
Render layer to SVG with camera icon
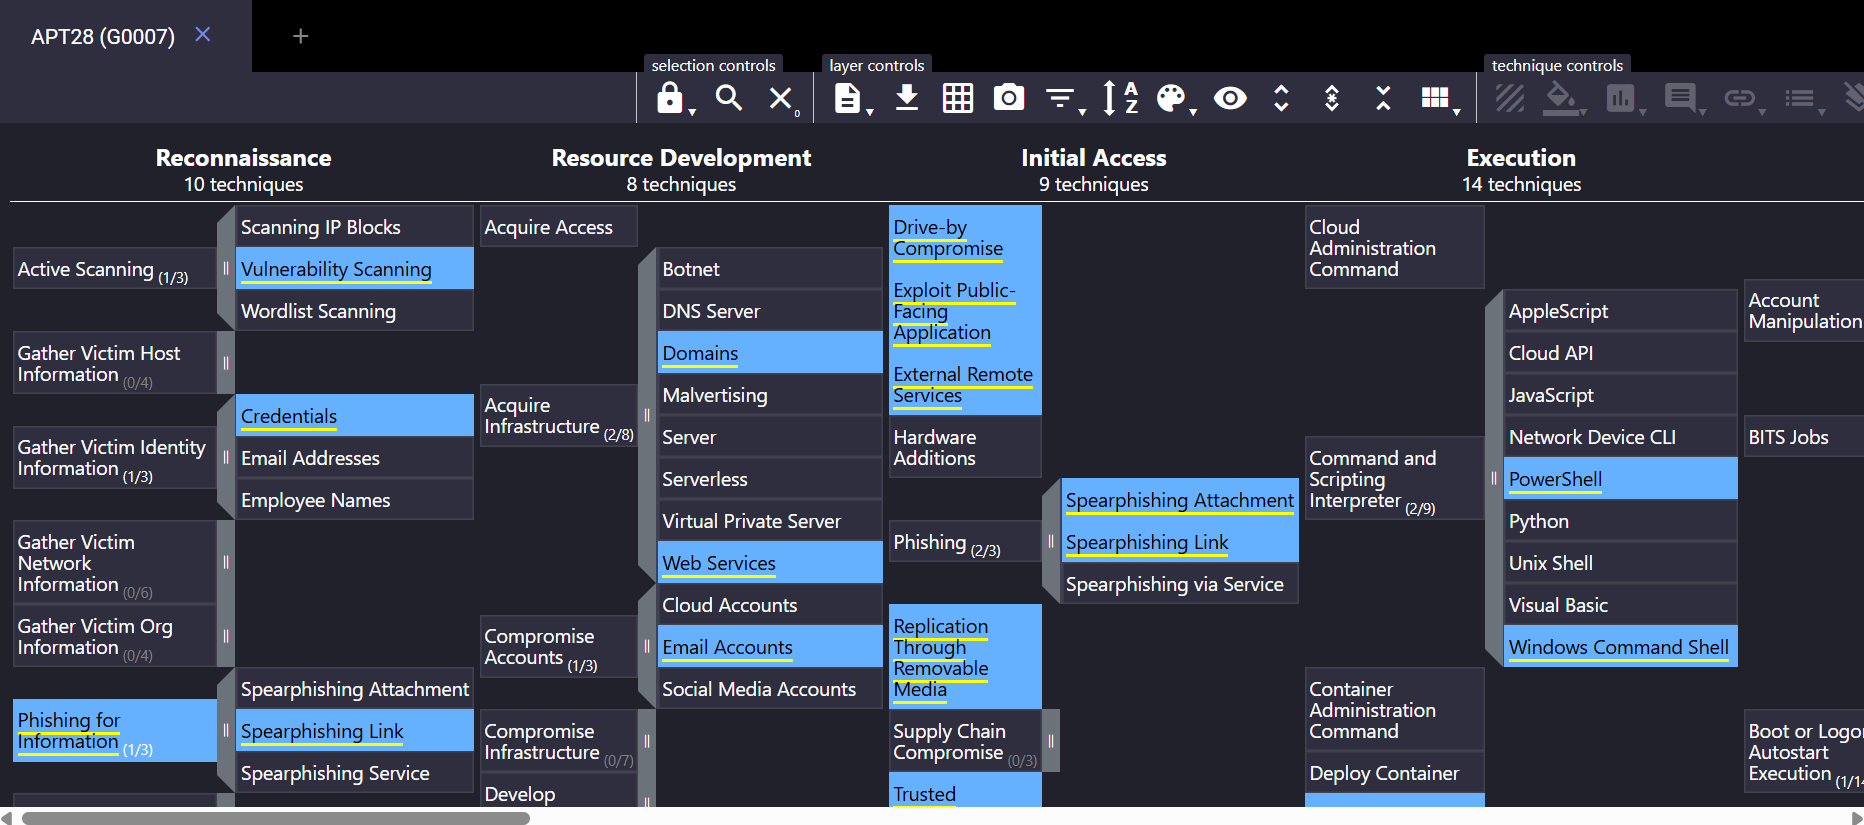point(1009,98)
